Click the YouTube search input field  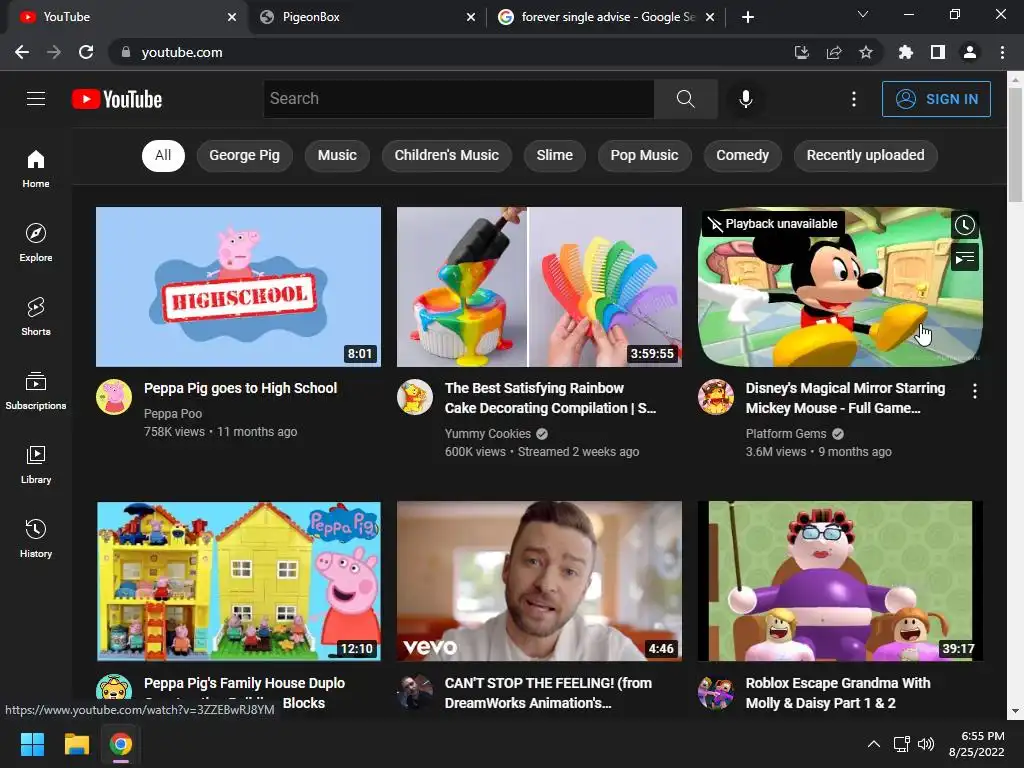(458, 99)
